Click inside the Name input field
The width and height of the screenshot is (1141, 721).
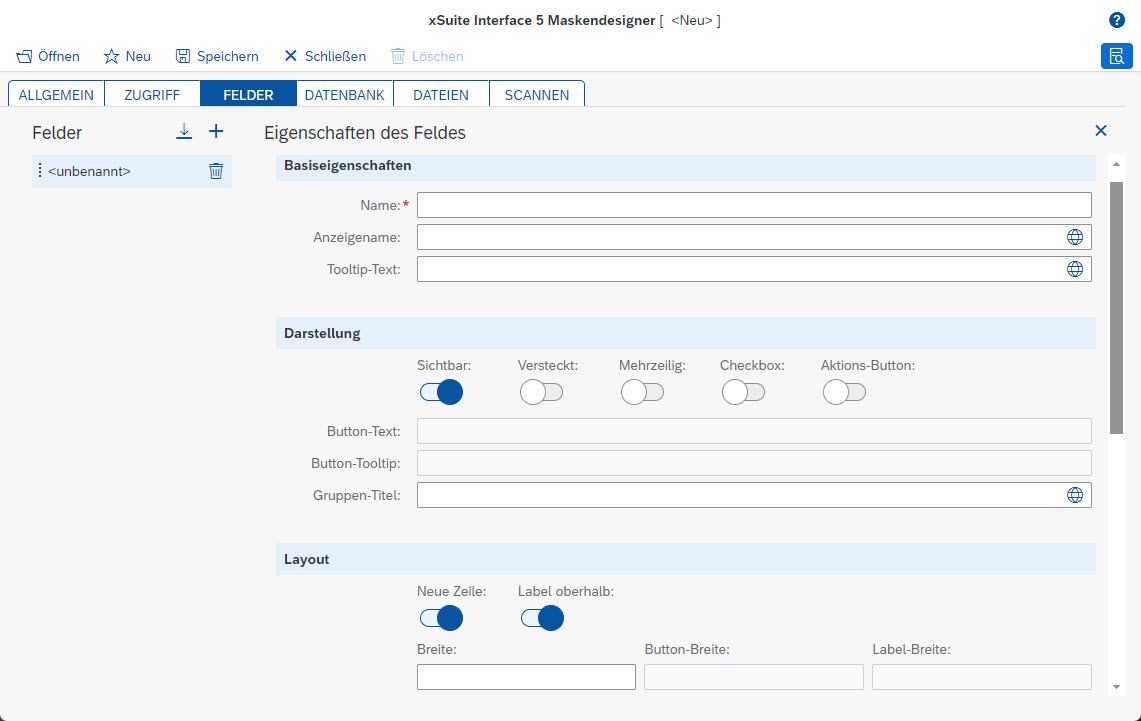pos(754,205)
